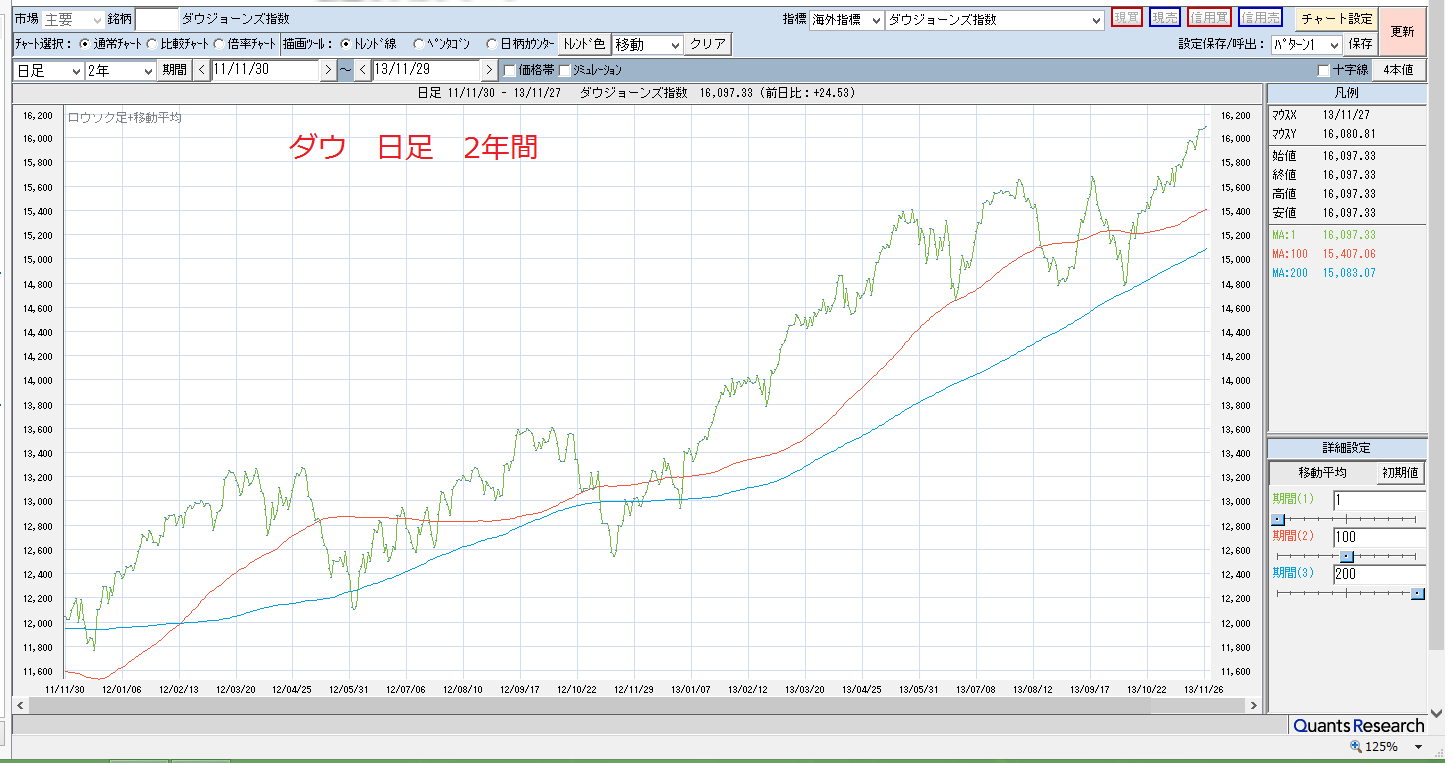
Task: Select the 通常チャート radio button
Action: (84, 44)
